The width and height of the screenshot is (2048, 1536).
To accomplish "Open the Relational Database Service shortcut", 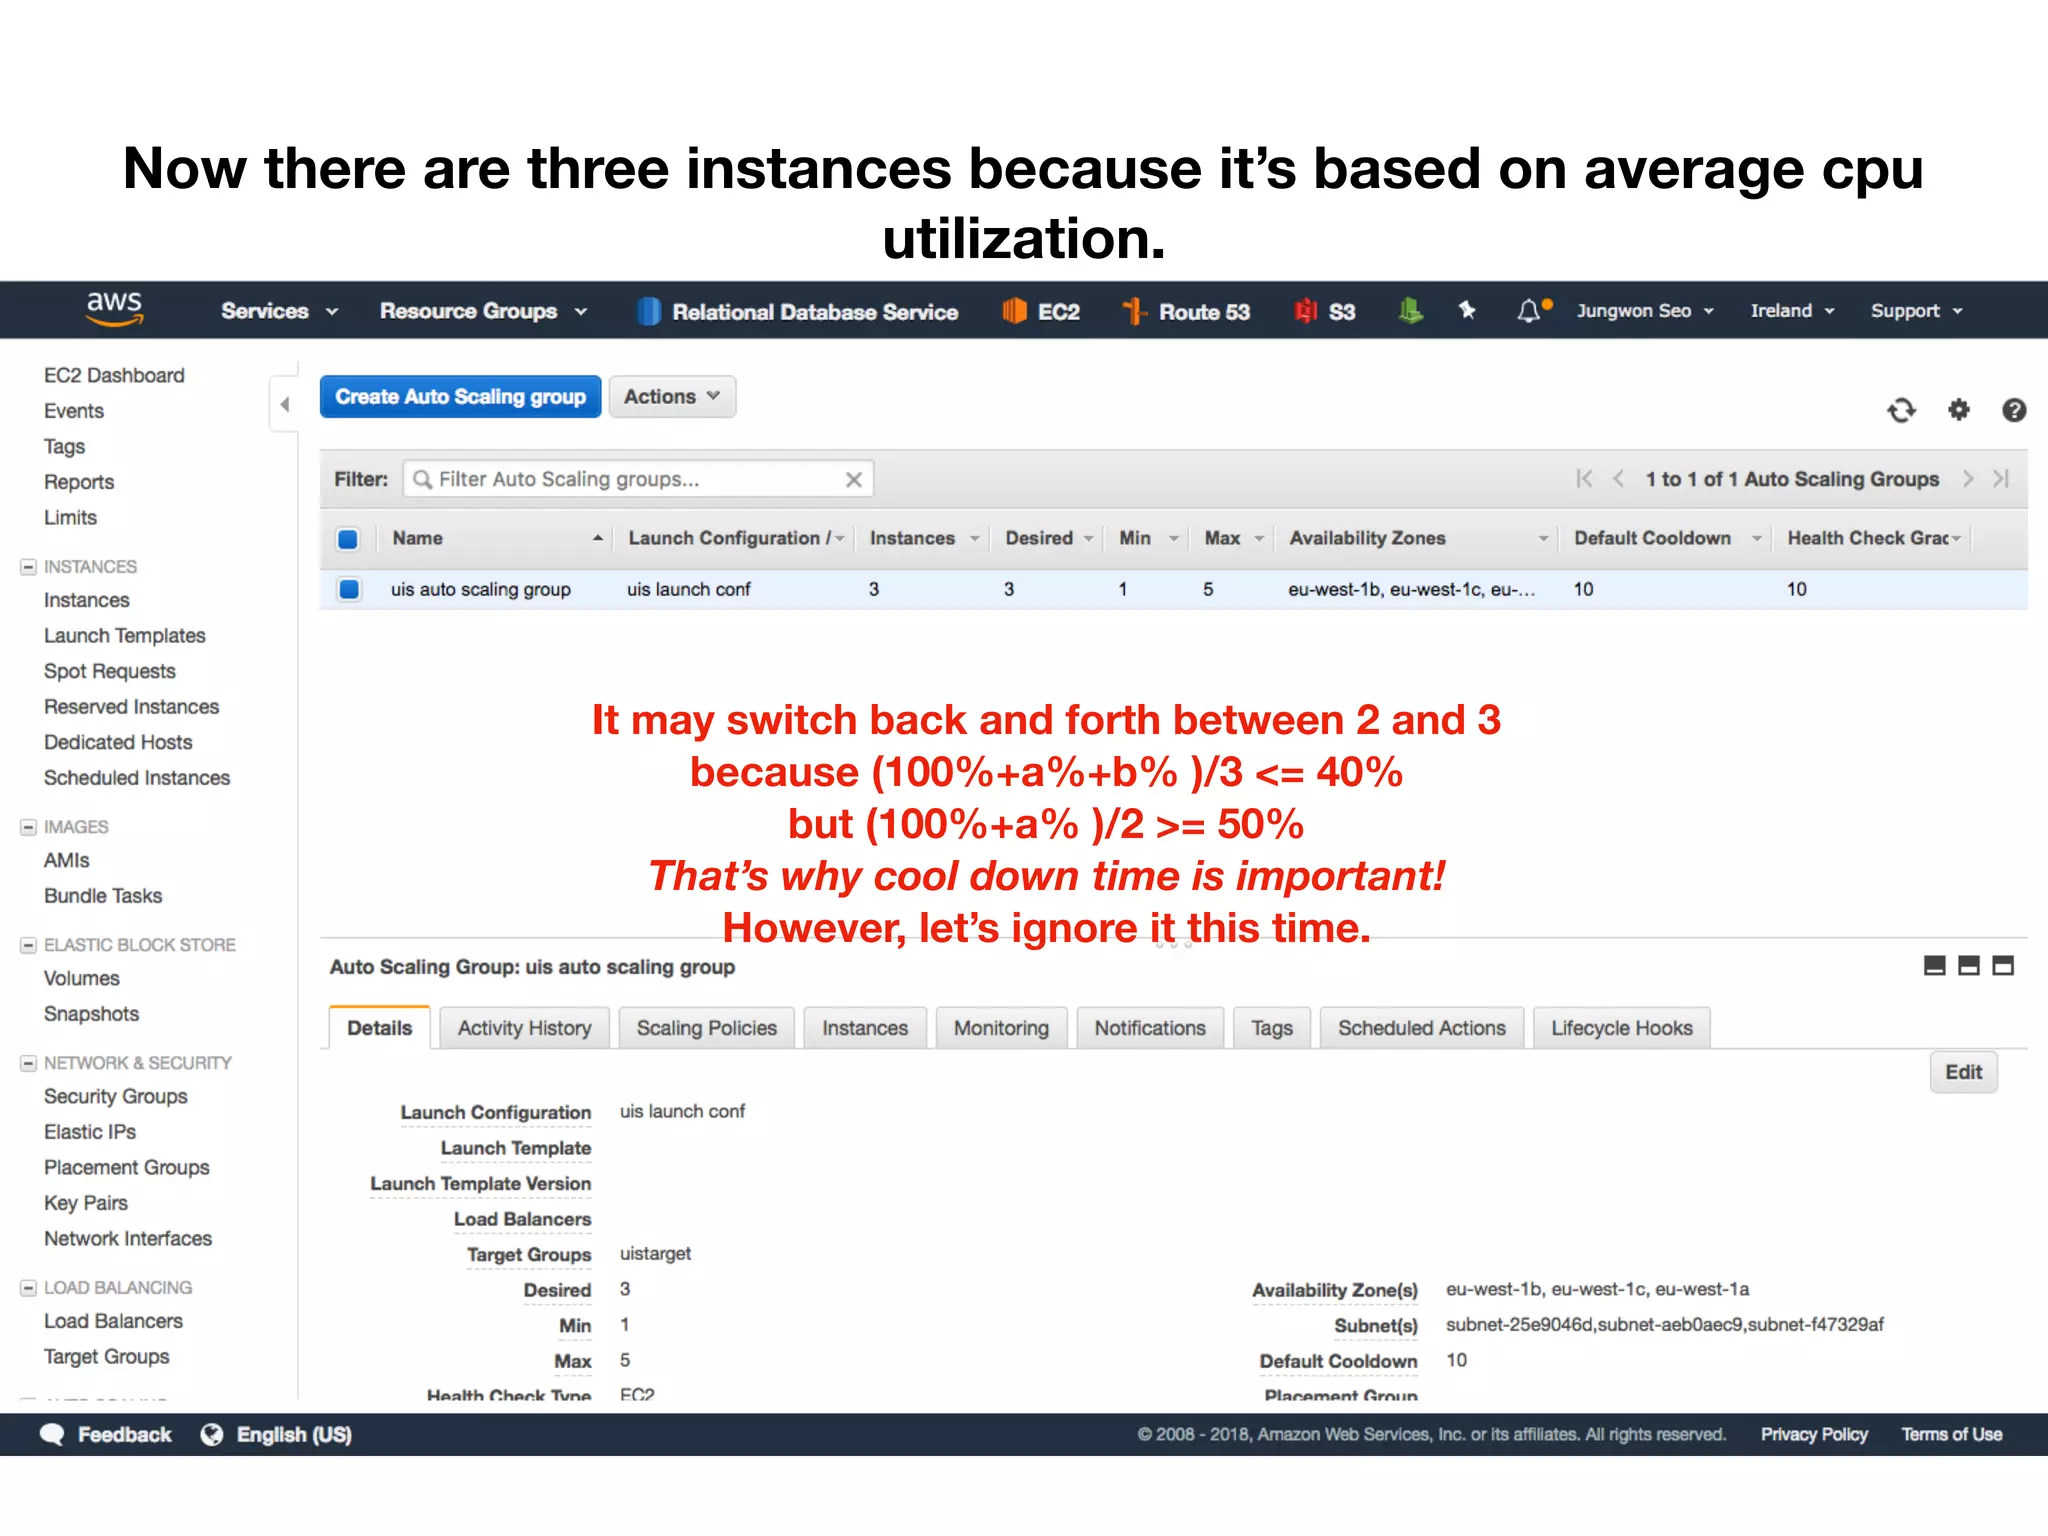I will [x=797, y=312].
